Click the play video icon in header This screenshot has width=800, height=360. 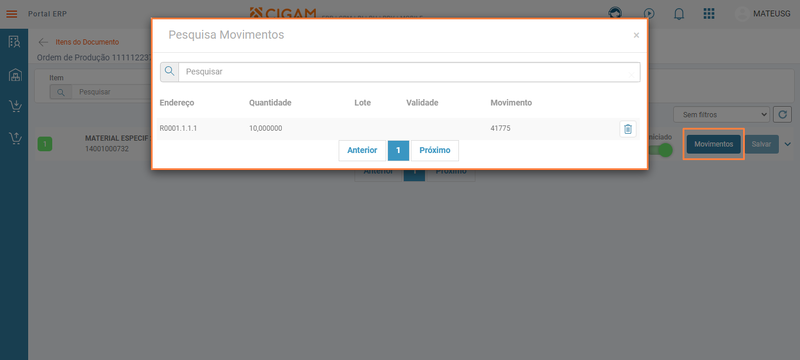click(648, 14)
